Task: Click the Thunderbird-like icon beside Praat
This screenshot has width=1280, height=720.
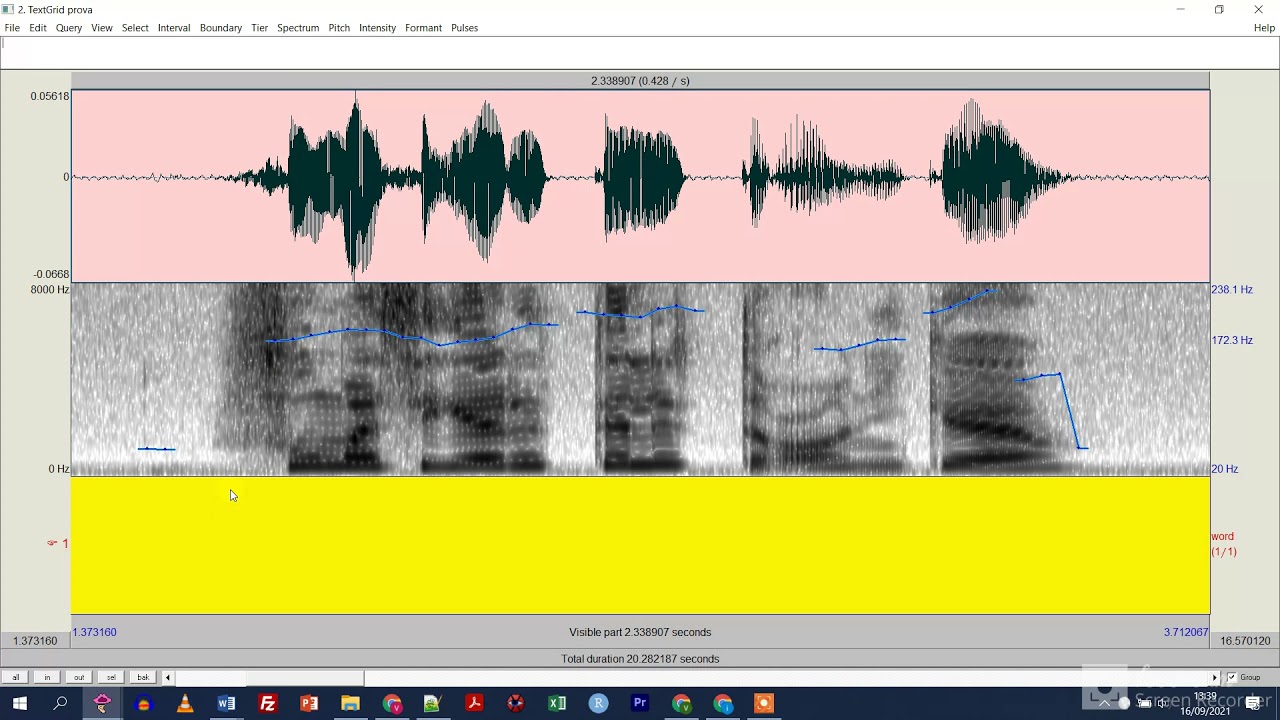Action: 143,704
